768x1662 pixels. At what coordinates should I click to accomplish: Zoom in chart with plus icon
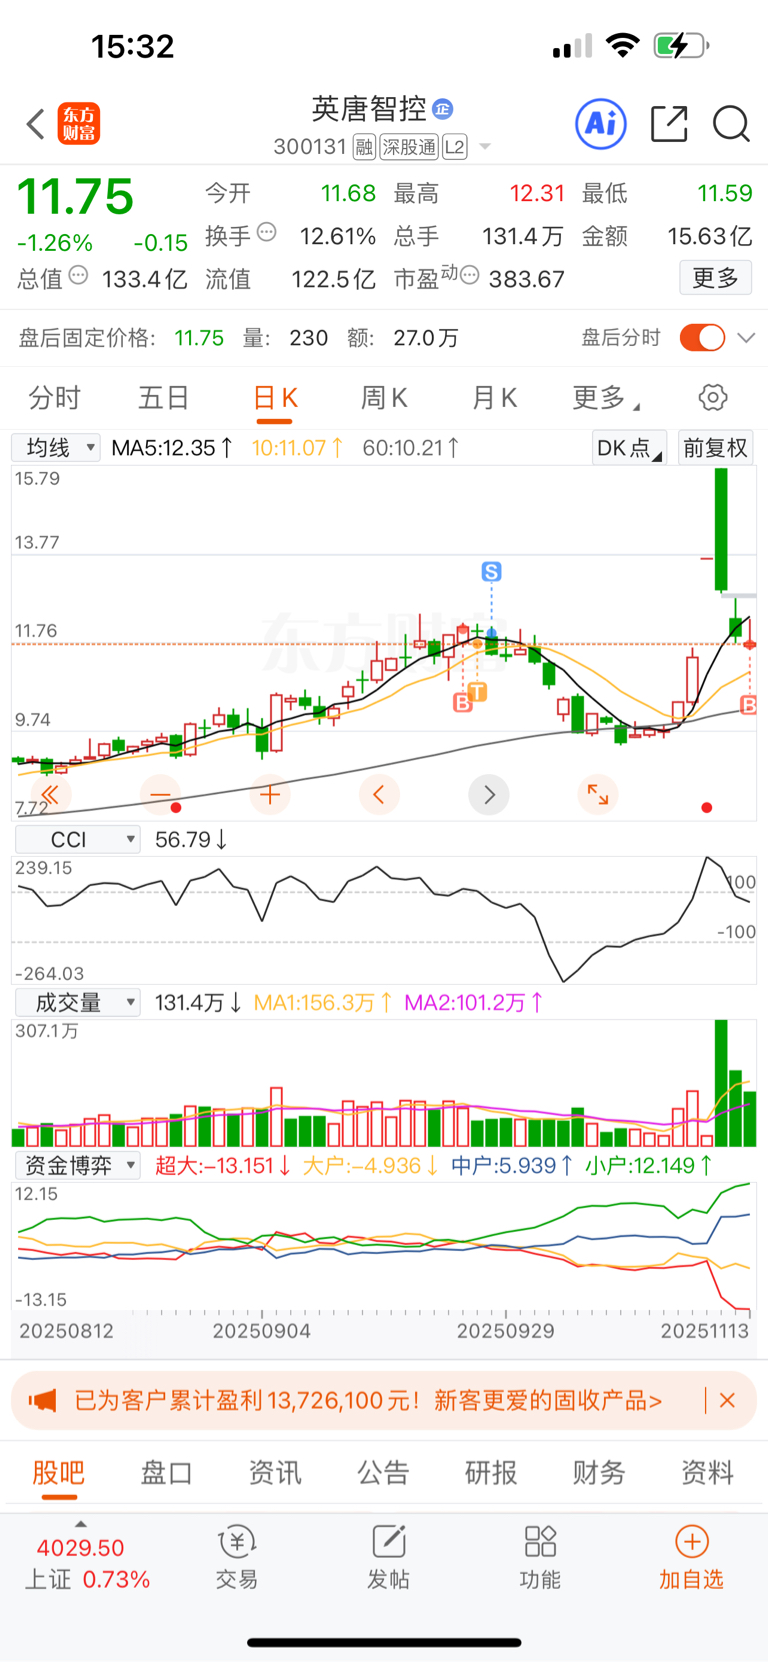pos(269,795)
